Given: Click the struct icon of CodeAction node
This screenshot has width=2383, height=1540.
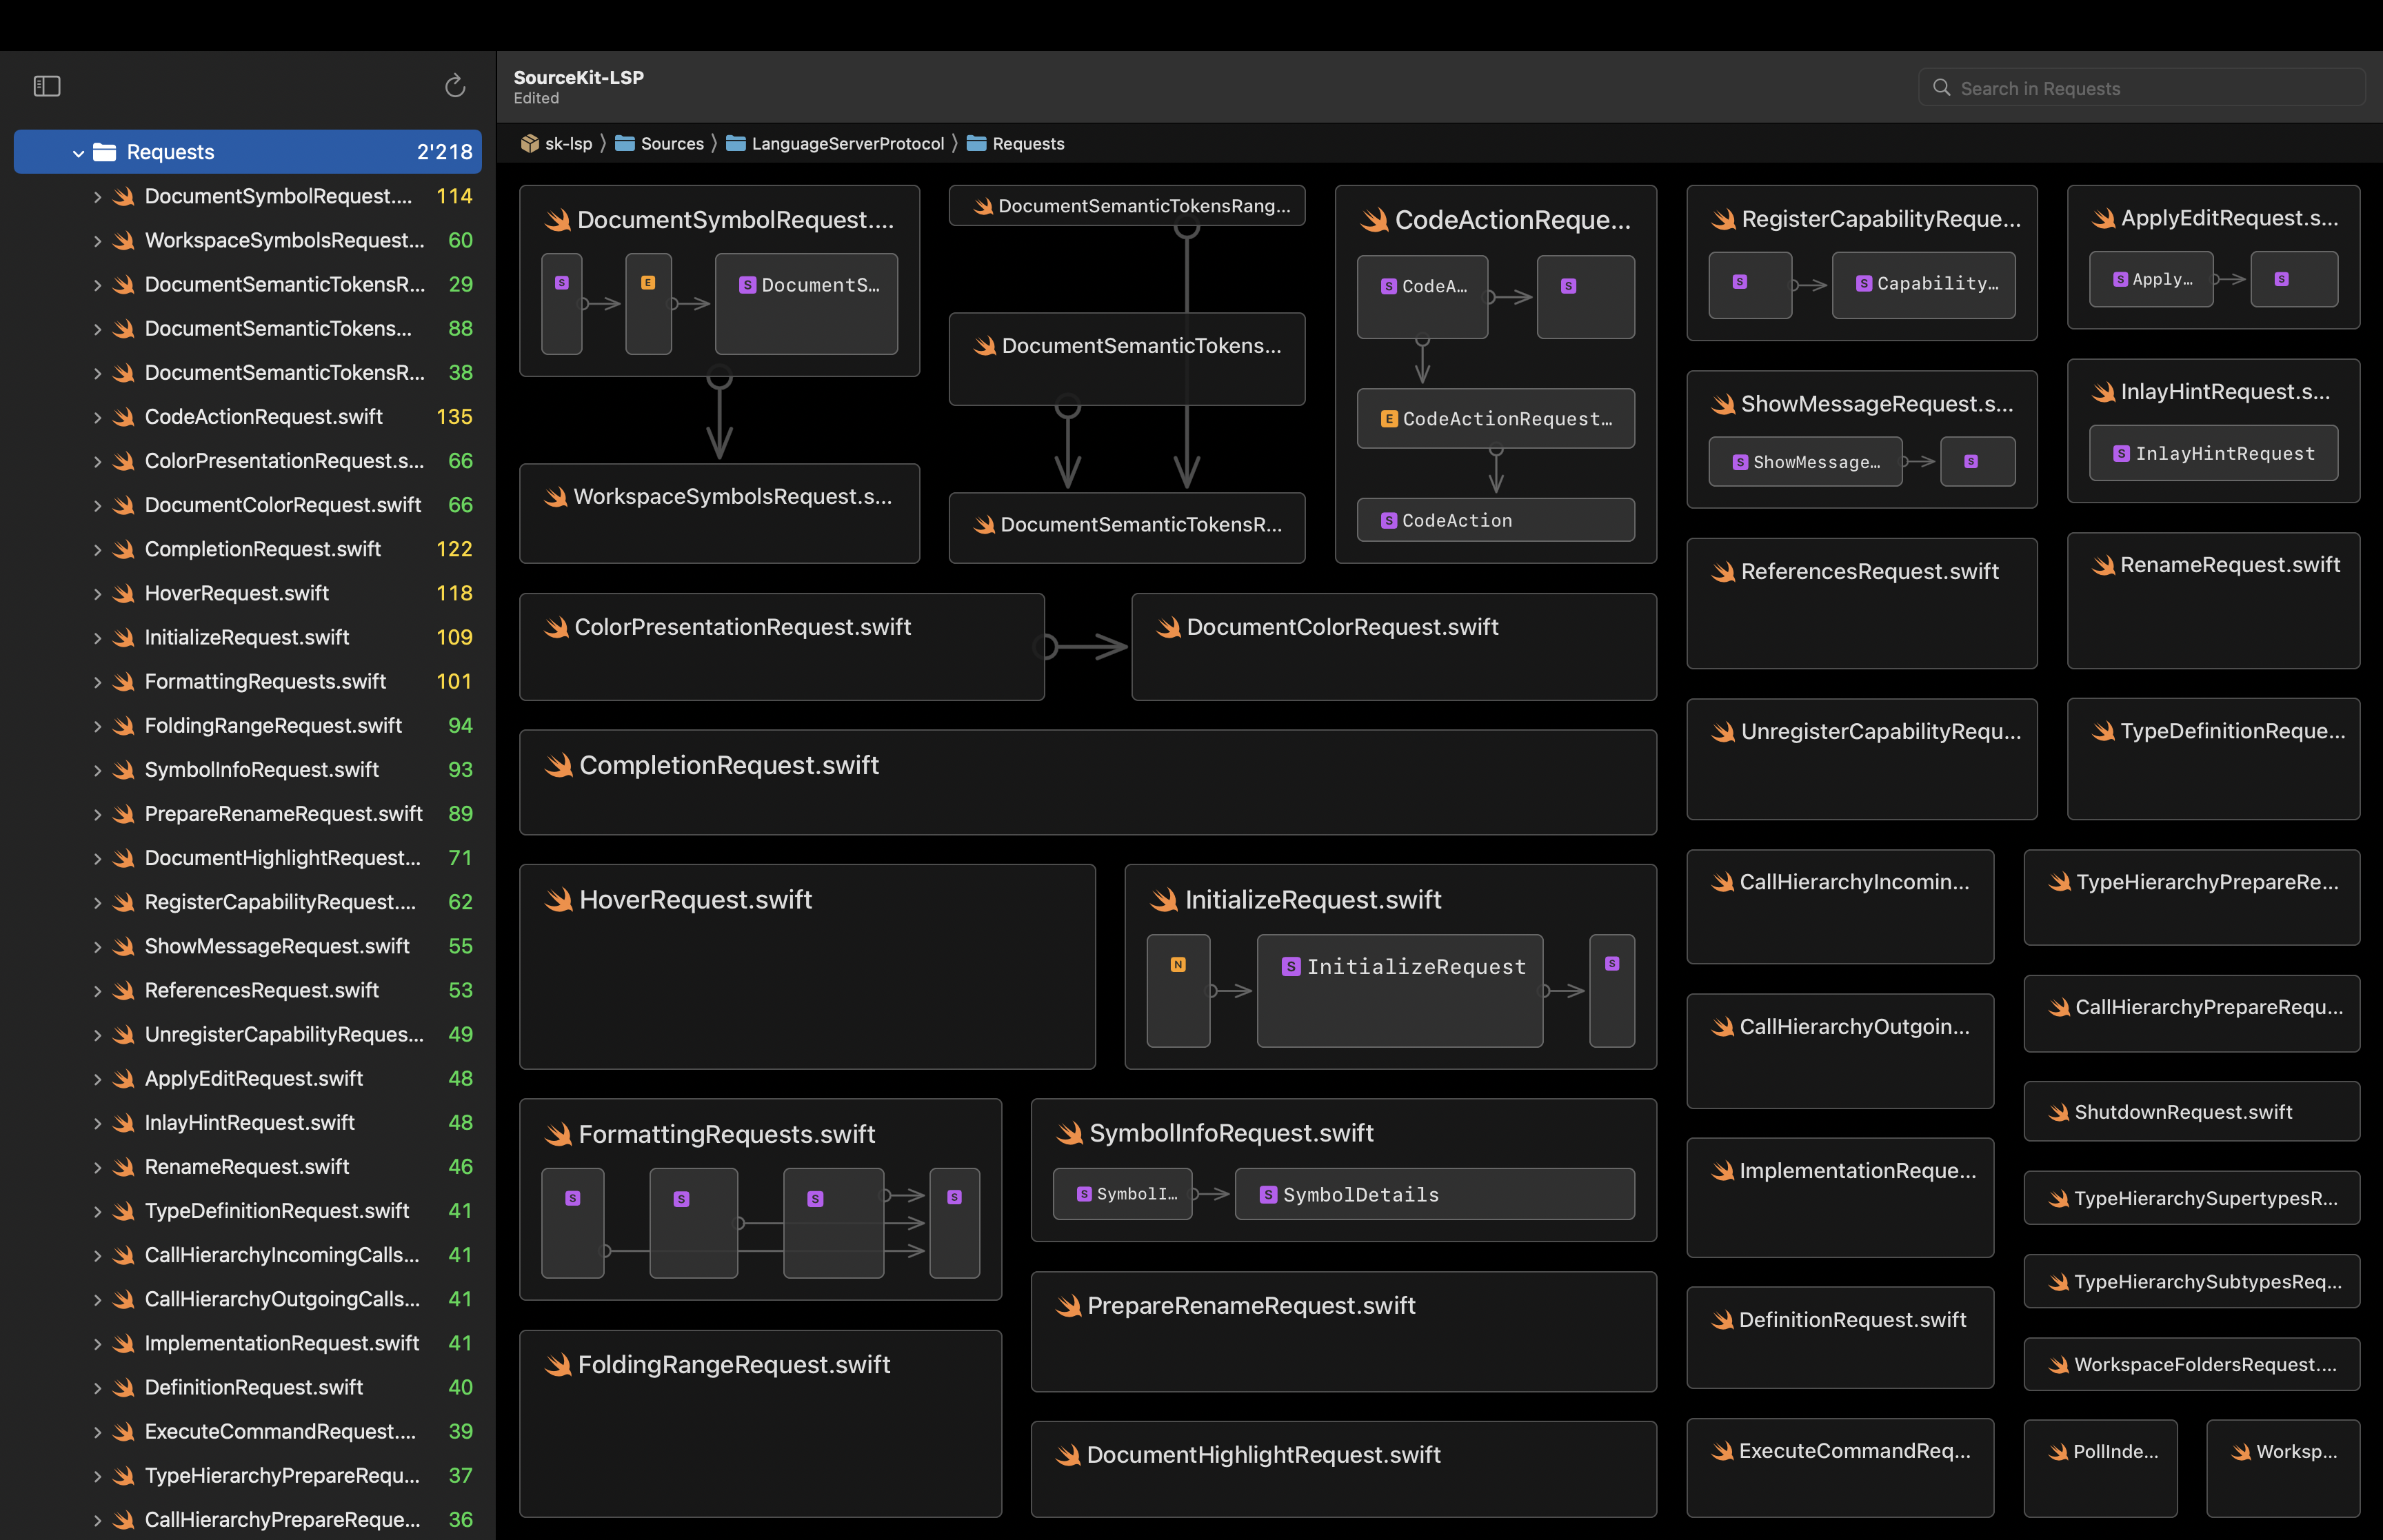Looking at the screenshot, I should tap(1389, 521).
